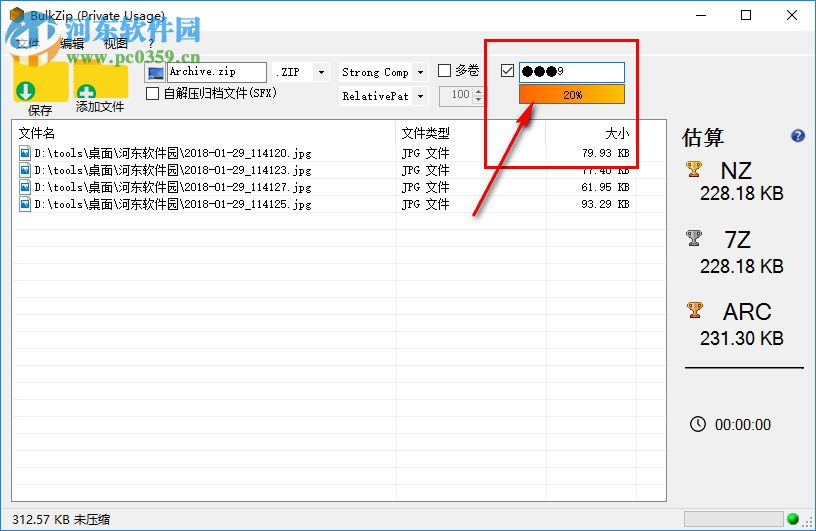
Task: Click the Archive.zip filename field
Action: tap(217, 72)
